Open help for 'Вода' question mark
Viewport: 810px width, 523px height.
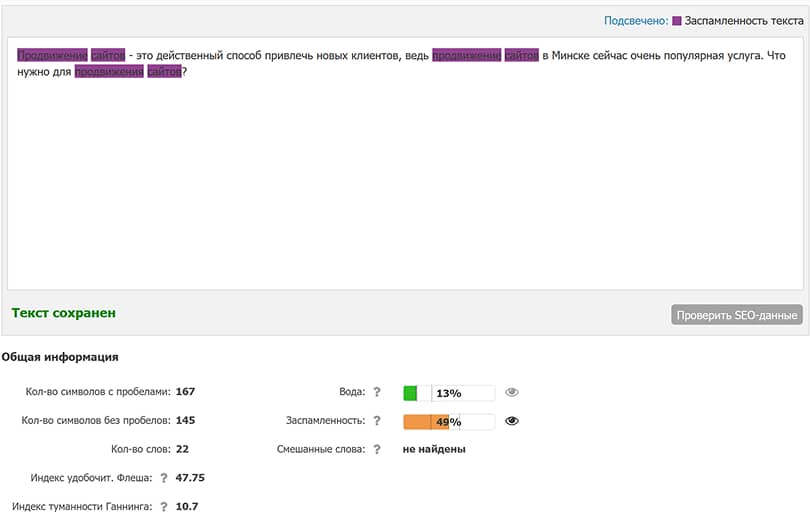(377, 392)
